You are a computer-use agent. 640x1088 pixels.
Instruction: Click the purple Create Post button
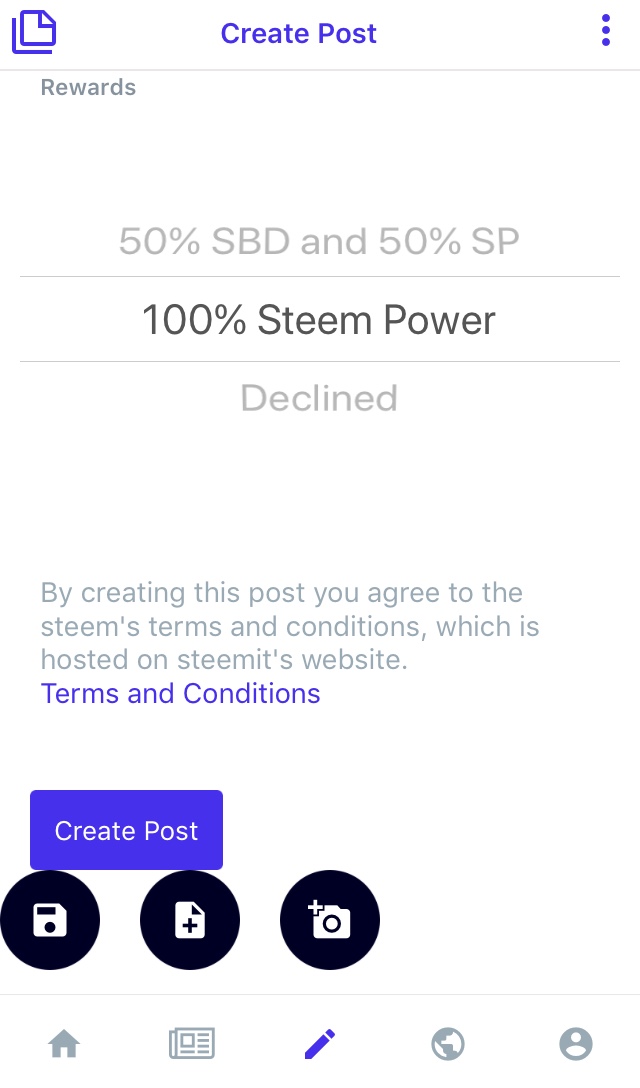[126, 830]
